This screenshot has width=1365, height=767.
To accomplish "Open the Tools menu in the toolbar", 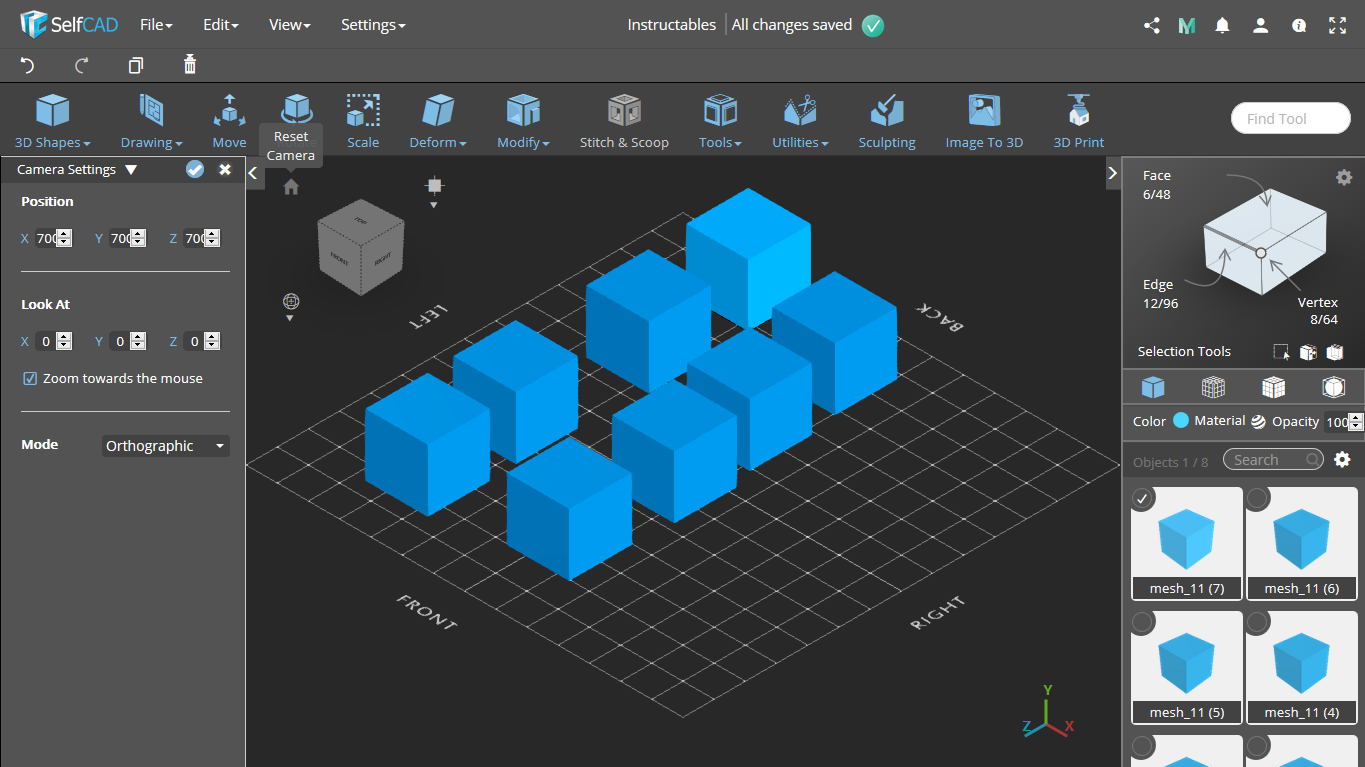I will click(x=720, y=121).
